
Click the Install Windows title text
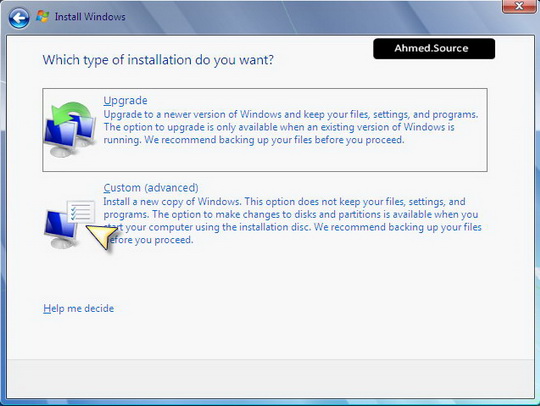coord(90,17)
